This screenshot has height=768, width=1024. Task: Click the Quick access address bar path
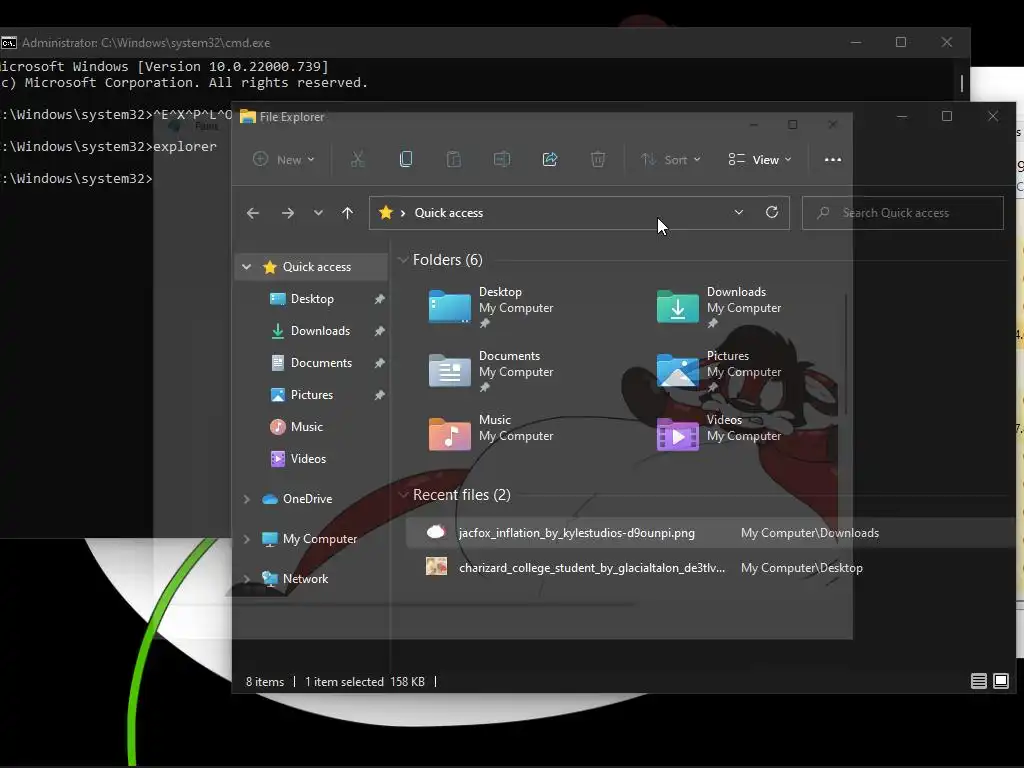pos(449,213)
